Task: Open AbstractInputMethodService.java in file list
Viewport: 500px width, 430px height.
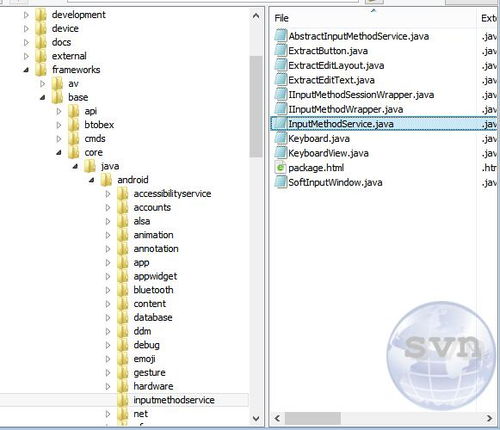Action: pyautogui.click(x=359, y=36)
